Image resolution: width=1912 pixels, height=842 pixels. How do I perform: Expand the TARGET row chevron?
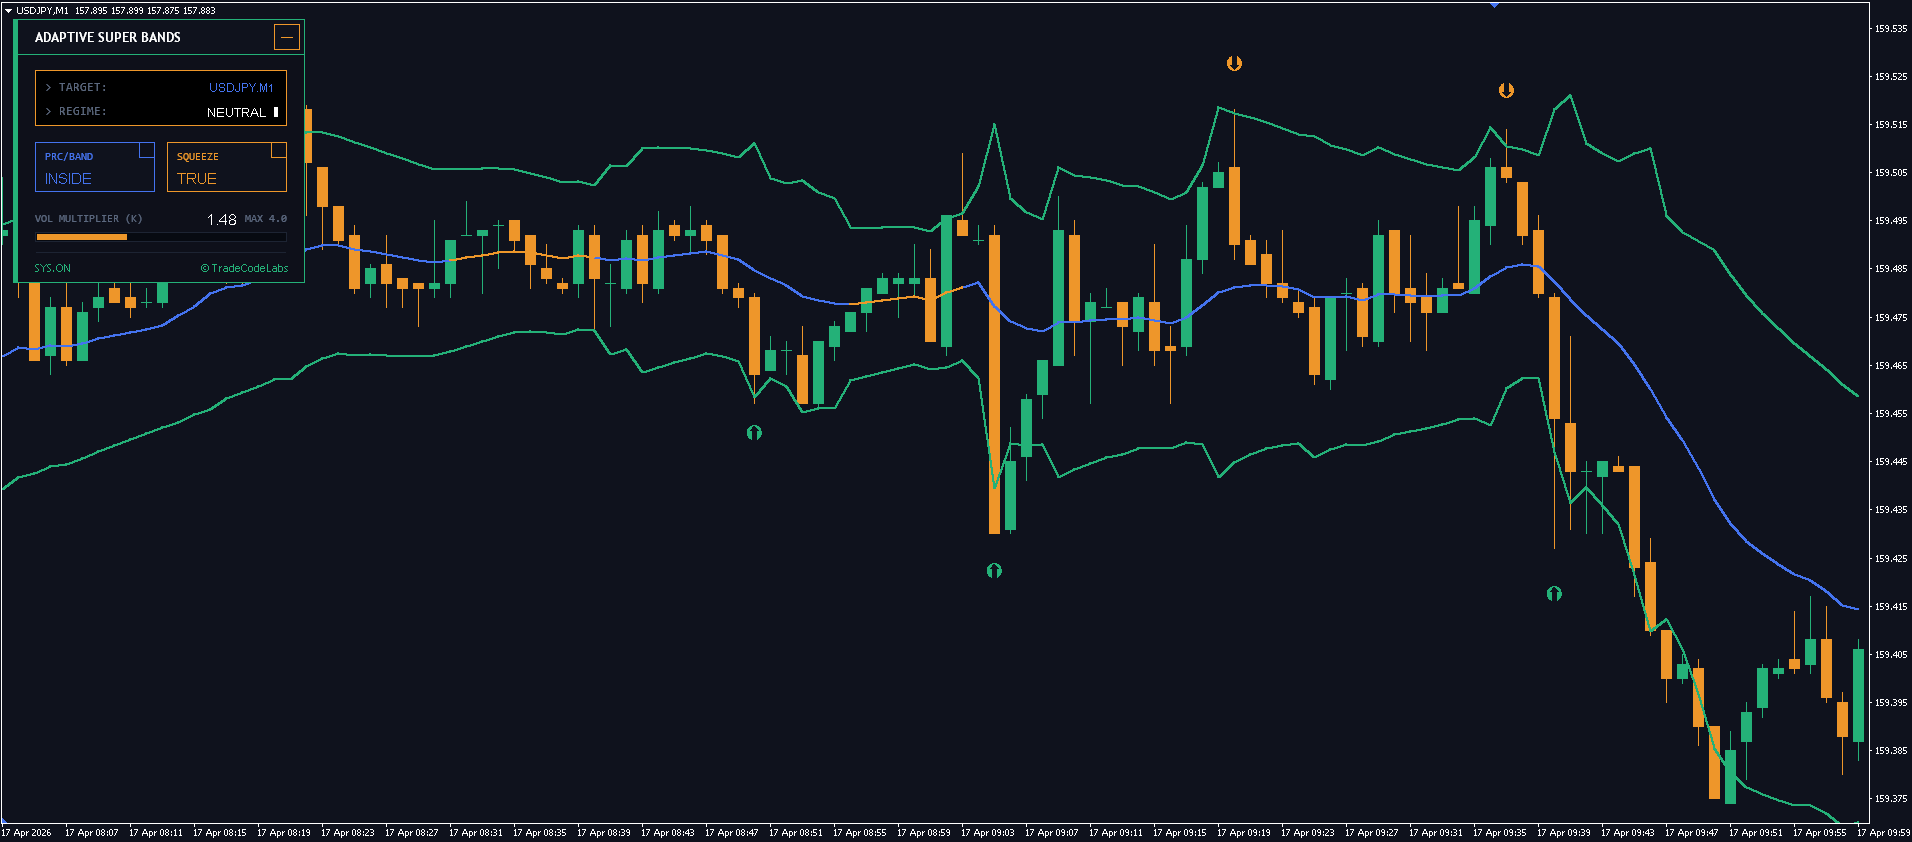(x=48, y=88)
